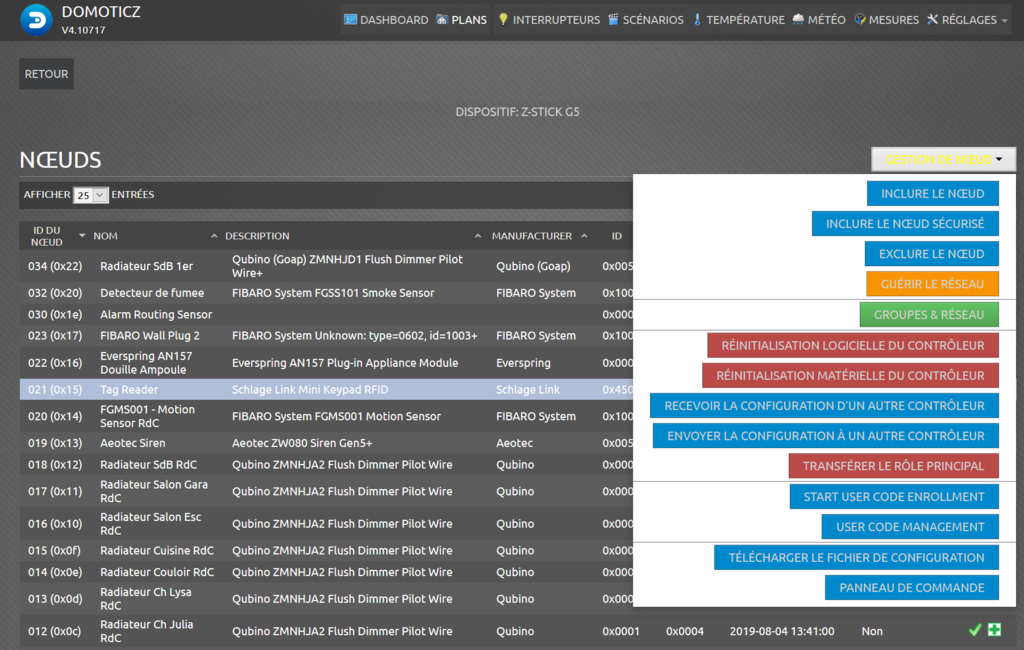The image size is (1024, 650).
Task: Open the Scénarios page
Action: (646, 20)
